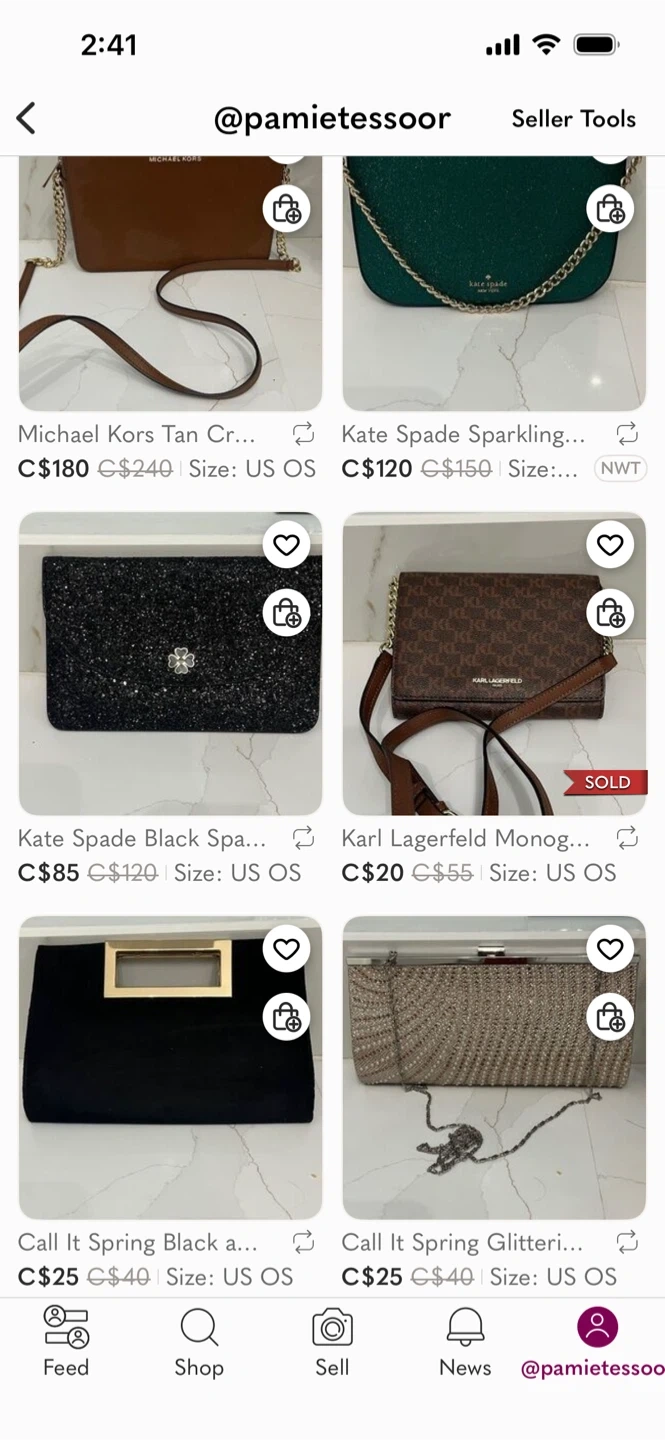Open the Sell camera tab
The height and width of the screenshot is (1440, 665).
click(332, 1342)
